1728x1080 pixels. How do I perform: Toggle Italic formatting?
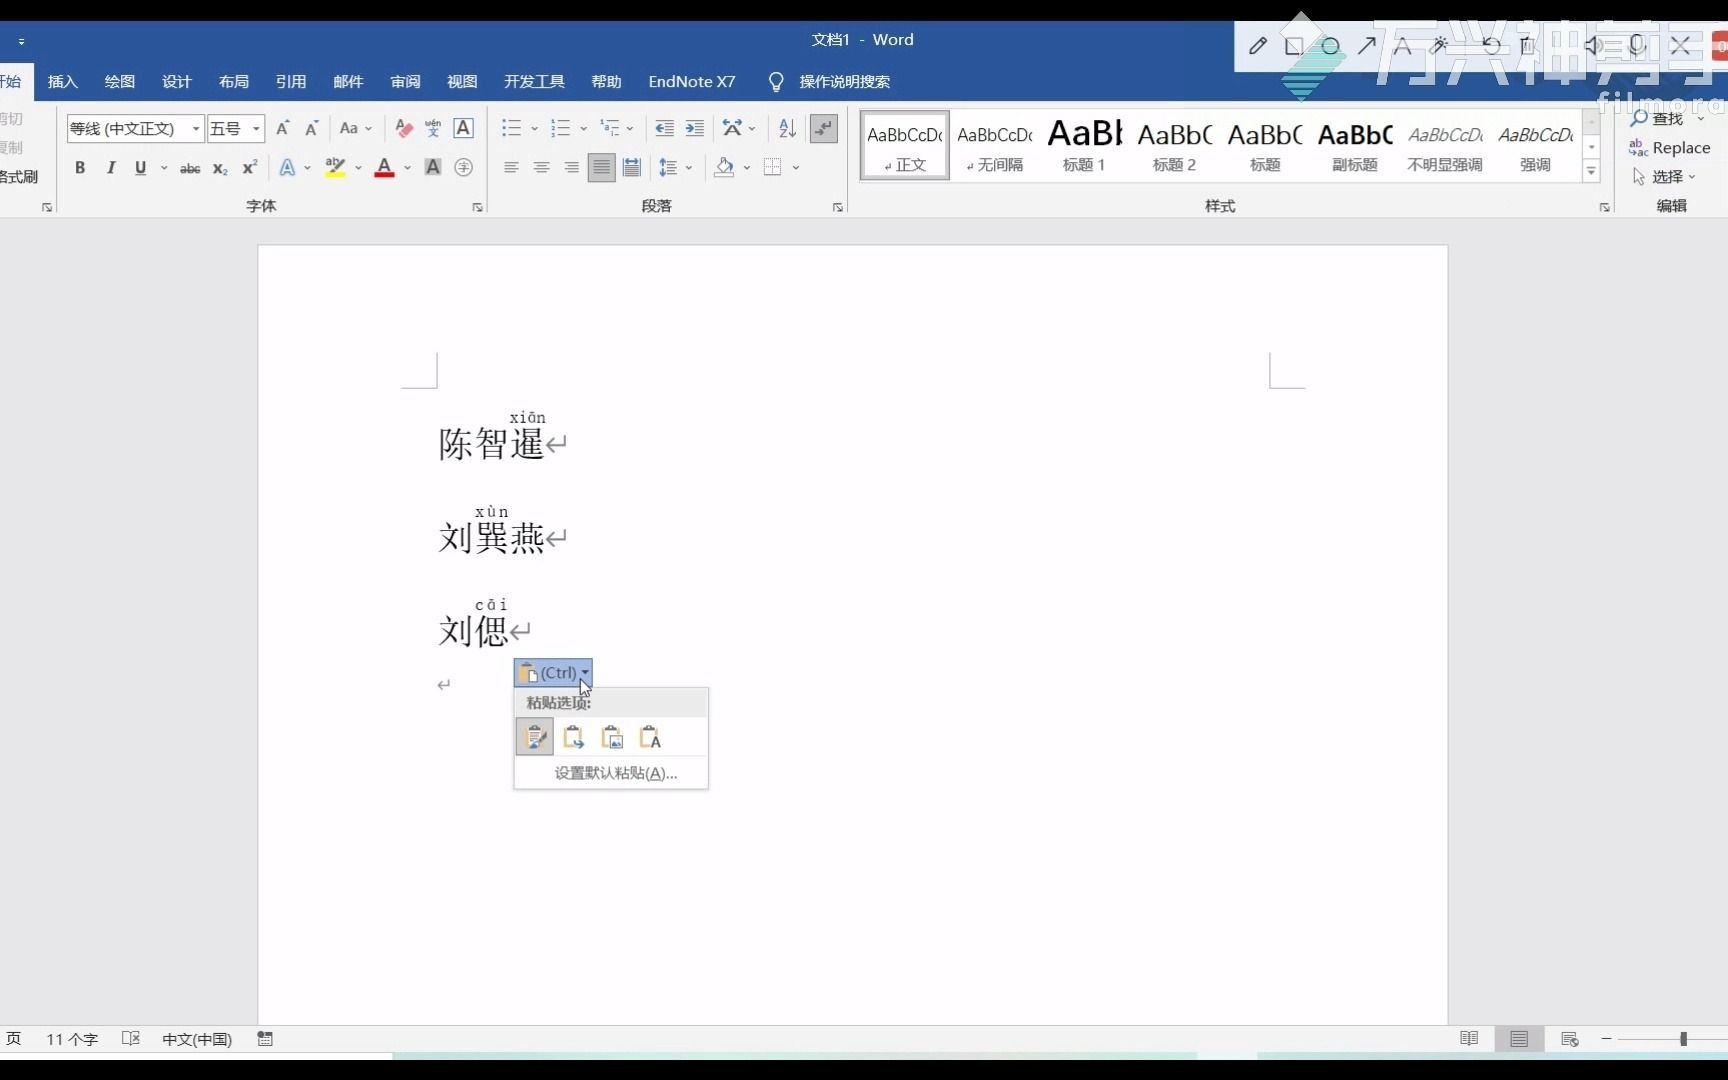tap(110, 167)
